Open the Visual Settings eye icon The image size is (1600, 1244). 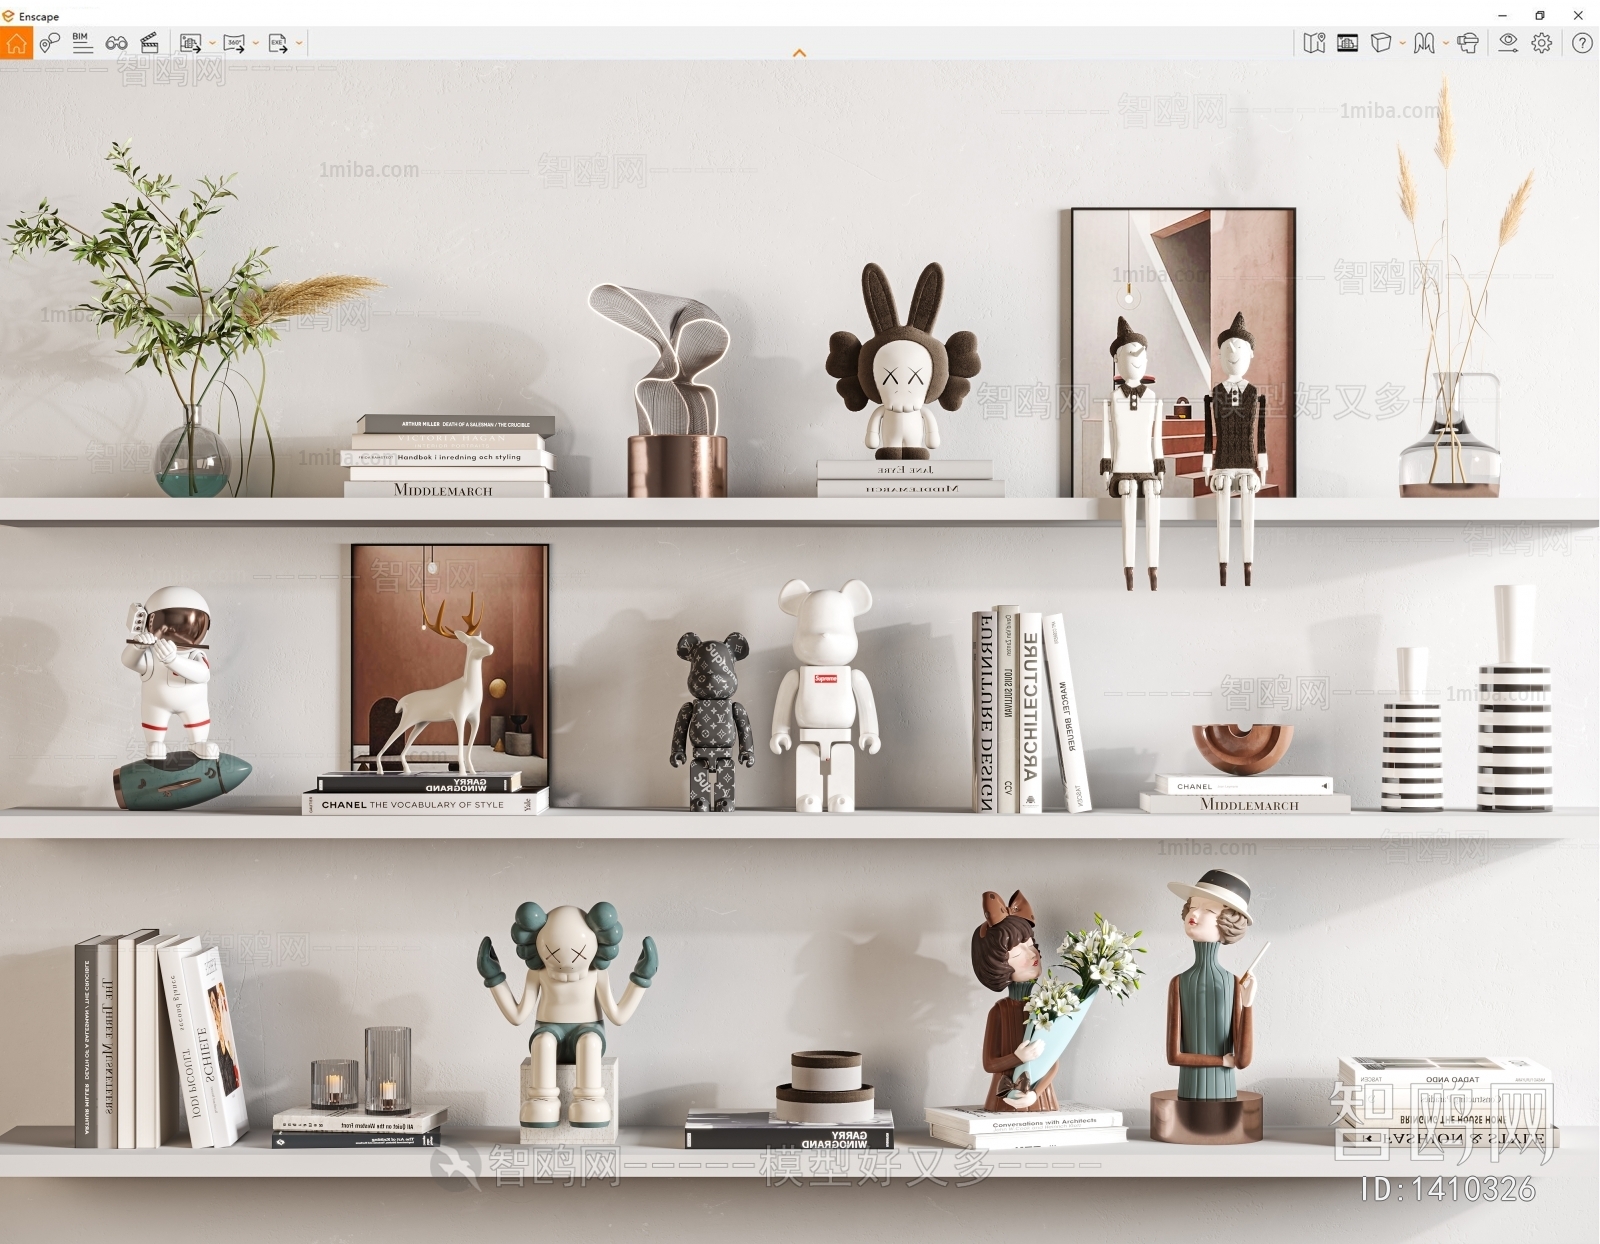[x=1508, y=43]
